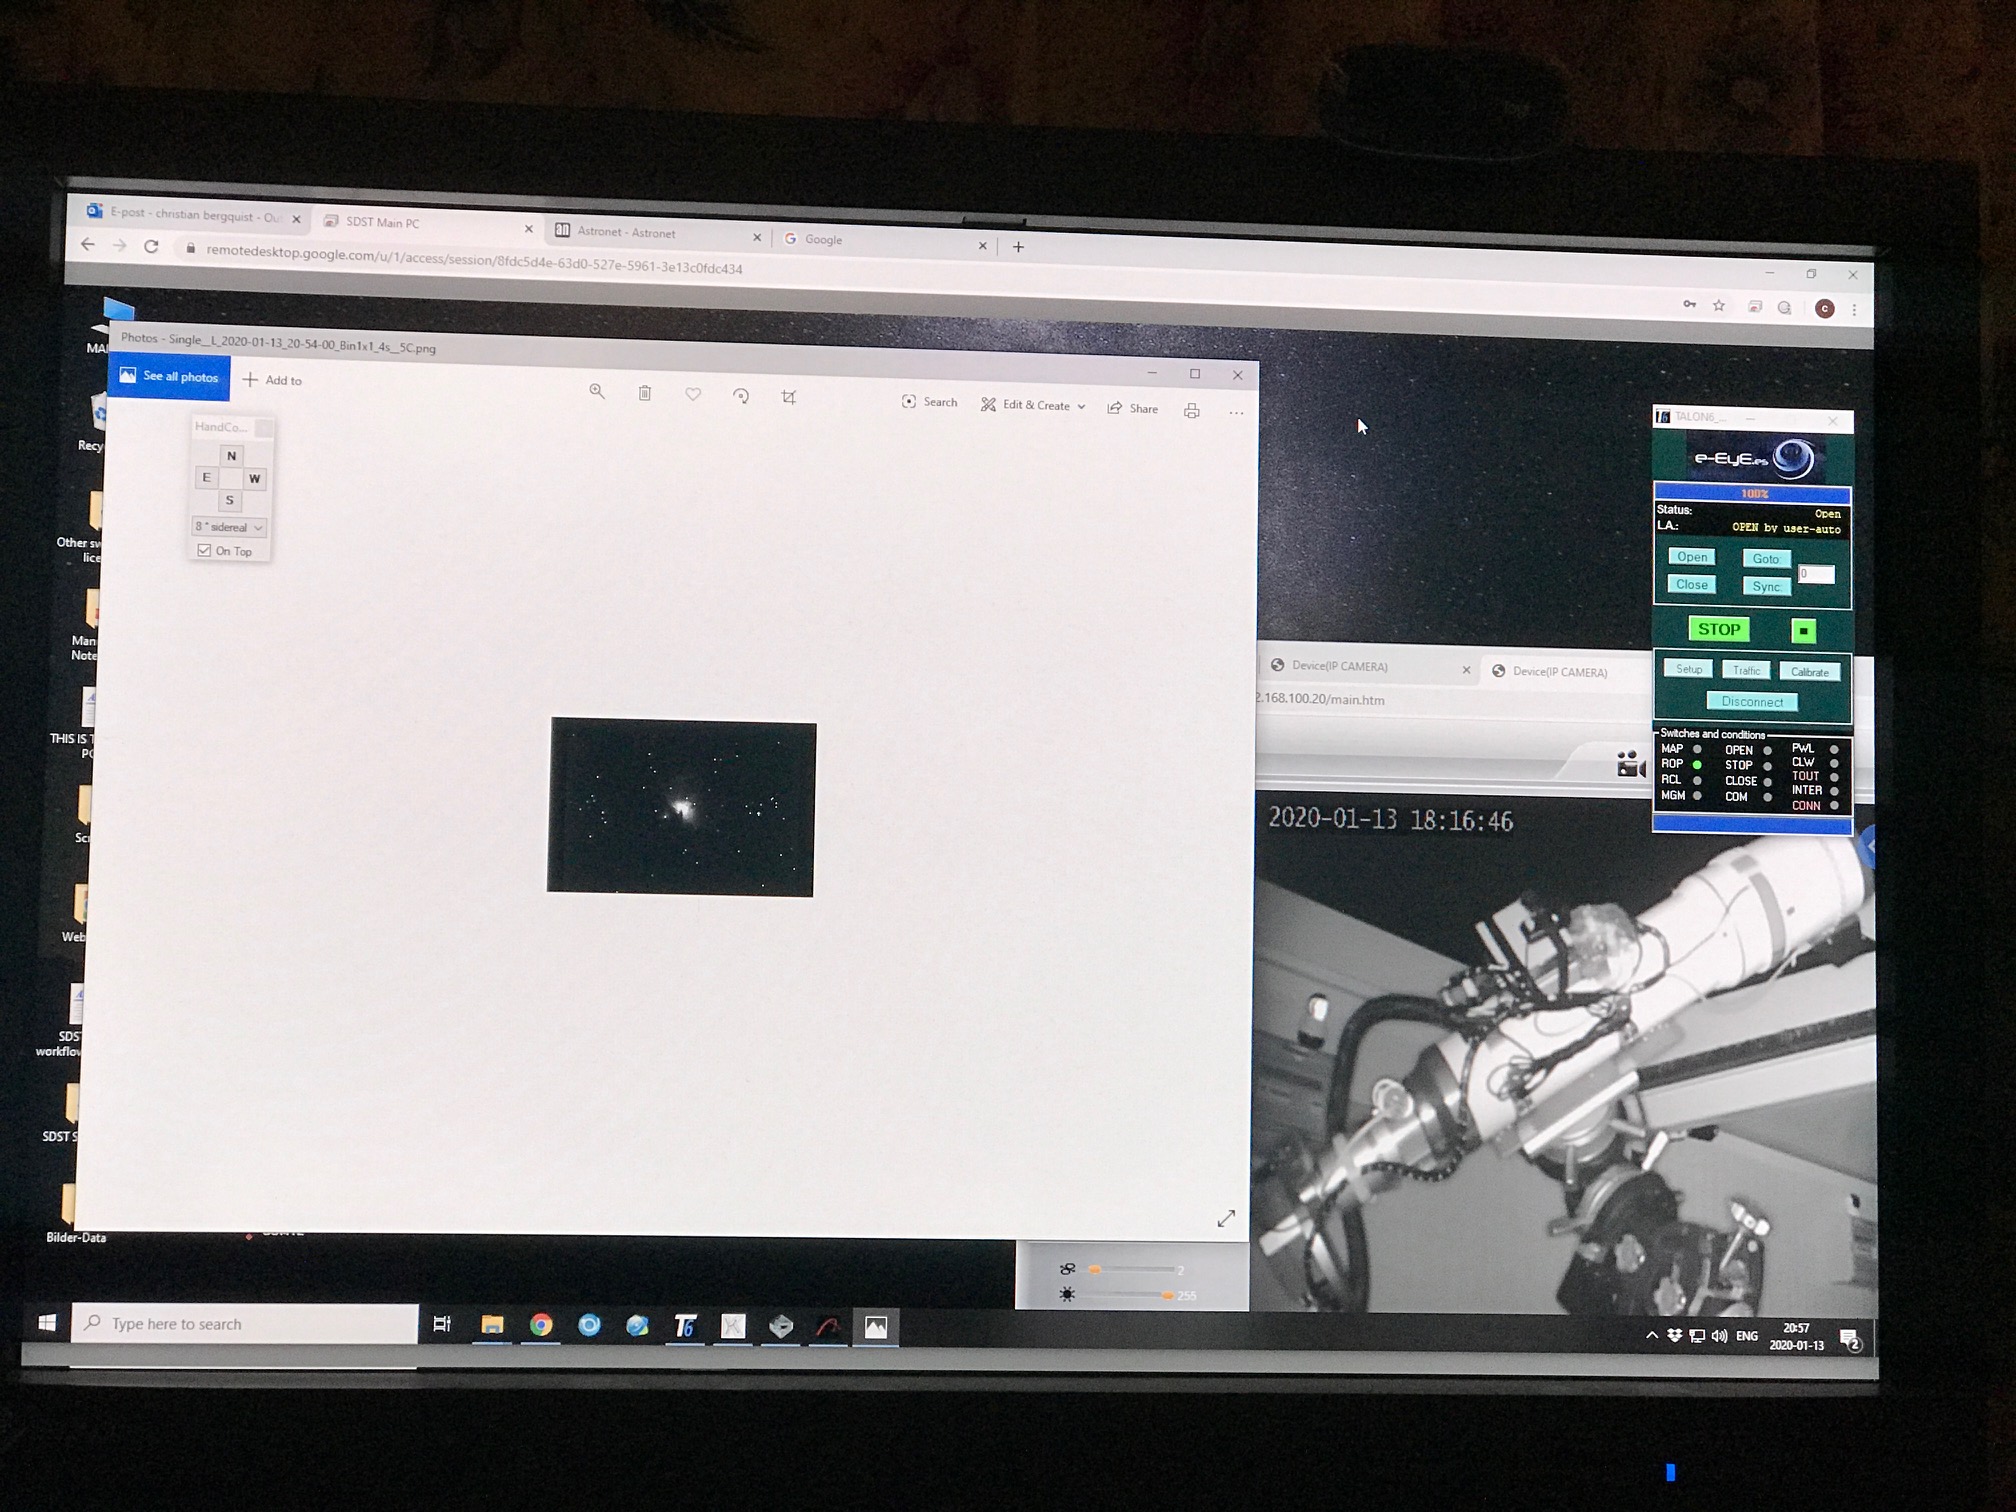The height and width of the screenshot is (1512, 2016).
Task: Select the crop tool icon
Action: point(789,397)
